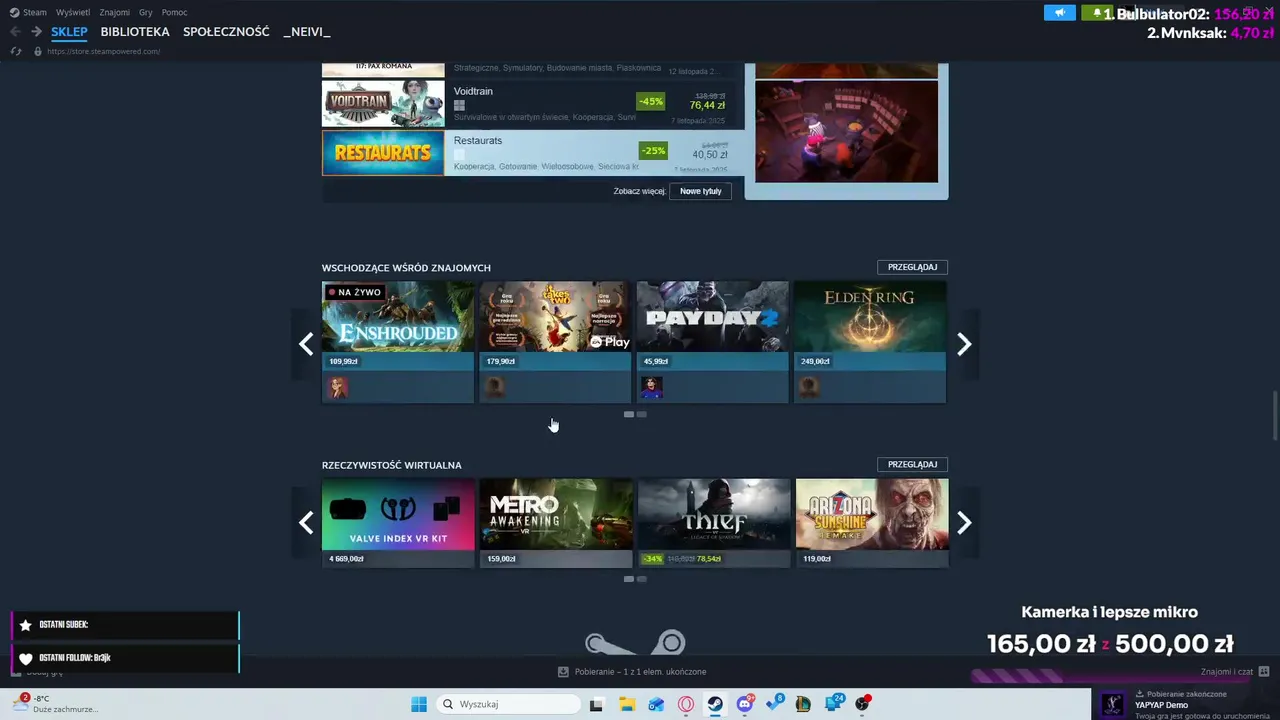This screenshot has width=1280, height=720.
Task: Click the friend avatar under Elden Ring
Action: pyautogui.click(x=809, y=387)
